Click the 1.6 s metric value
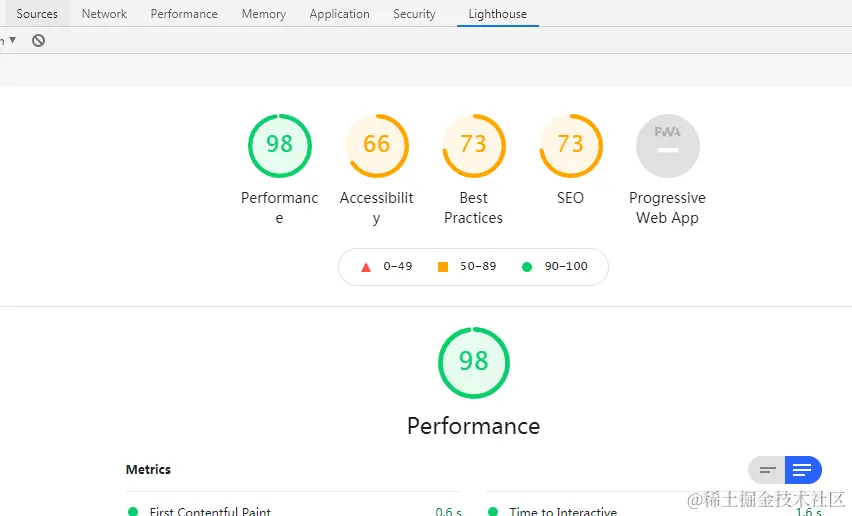The width and height of the screenshot is (852, 516). (809, 512)
